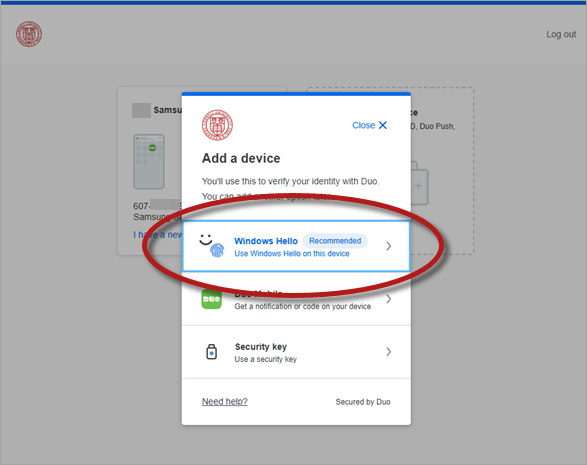Click the Windows Hello face and fingerprint icon
This screenshot has height=465, width=587.
tap(212, 246)
